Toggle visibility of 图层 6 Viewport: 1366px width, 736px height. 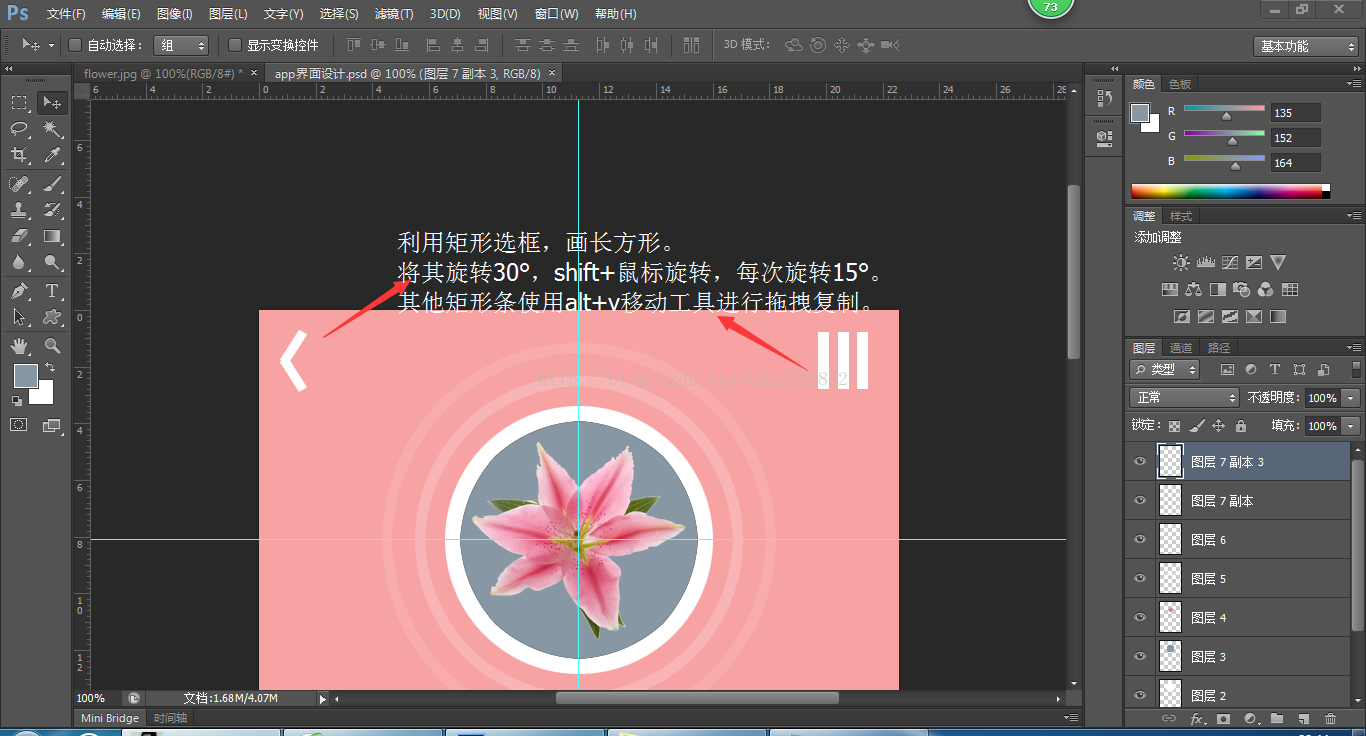(1140, 540)
